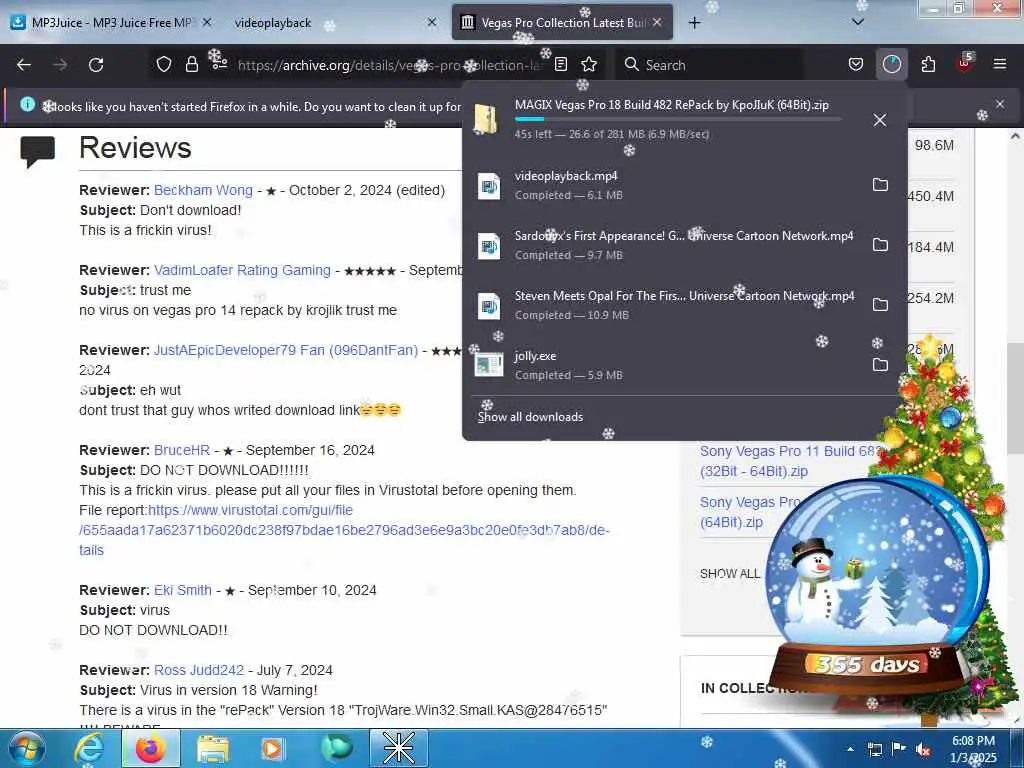Show Steven Meets Opal file in folder
Screen dimensions: 1024x768
point(880,304)
